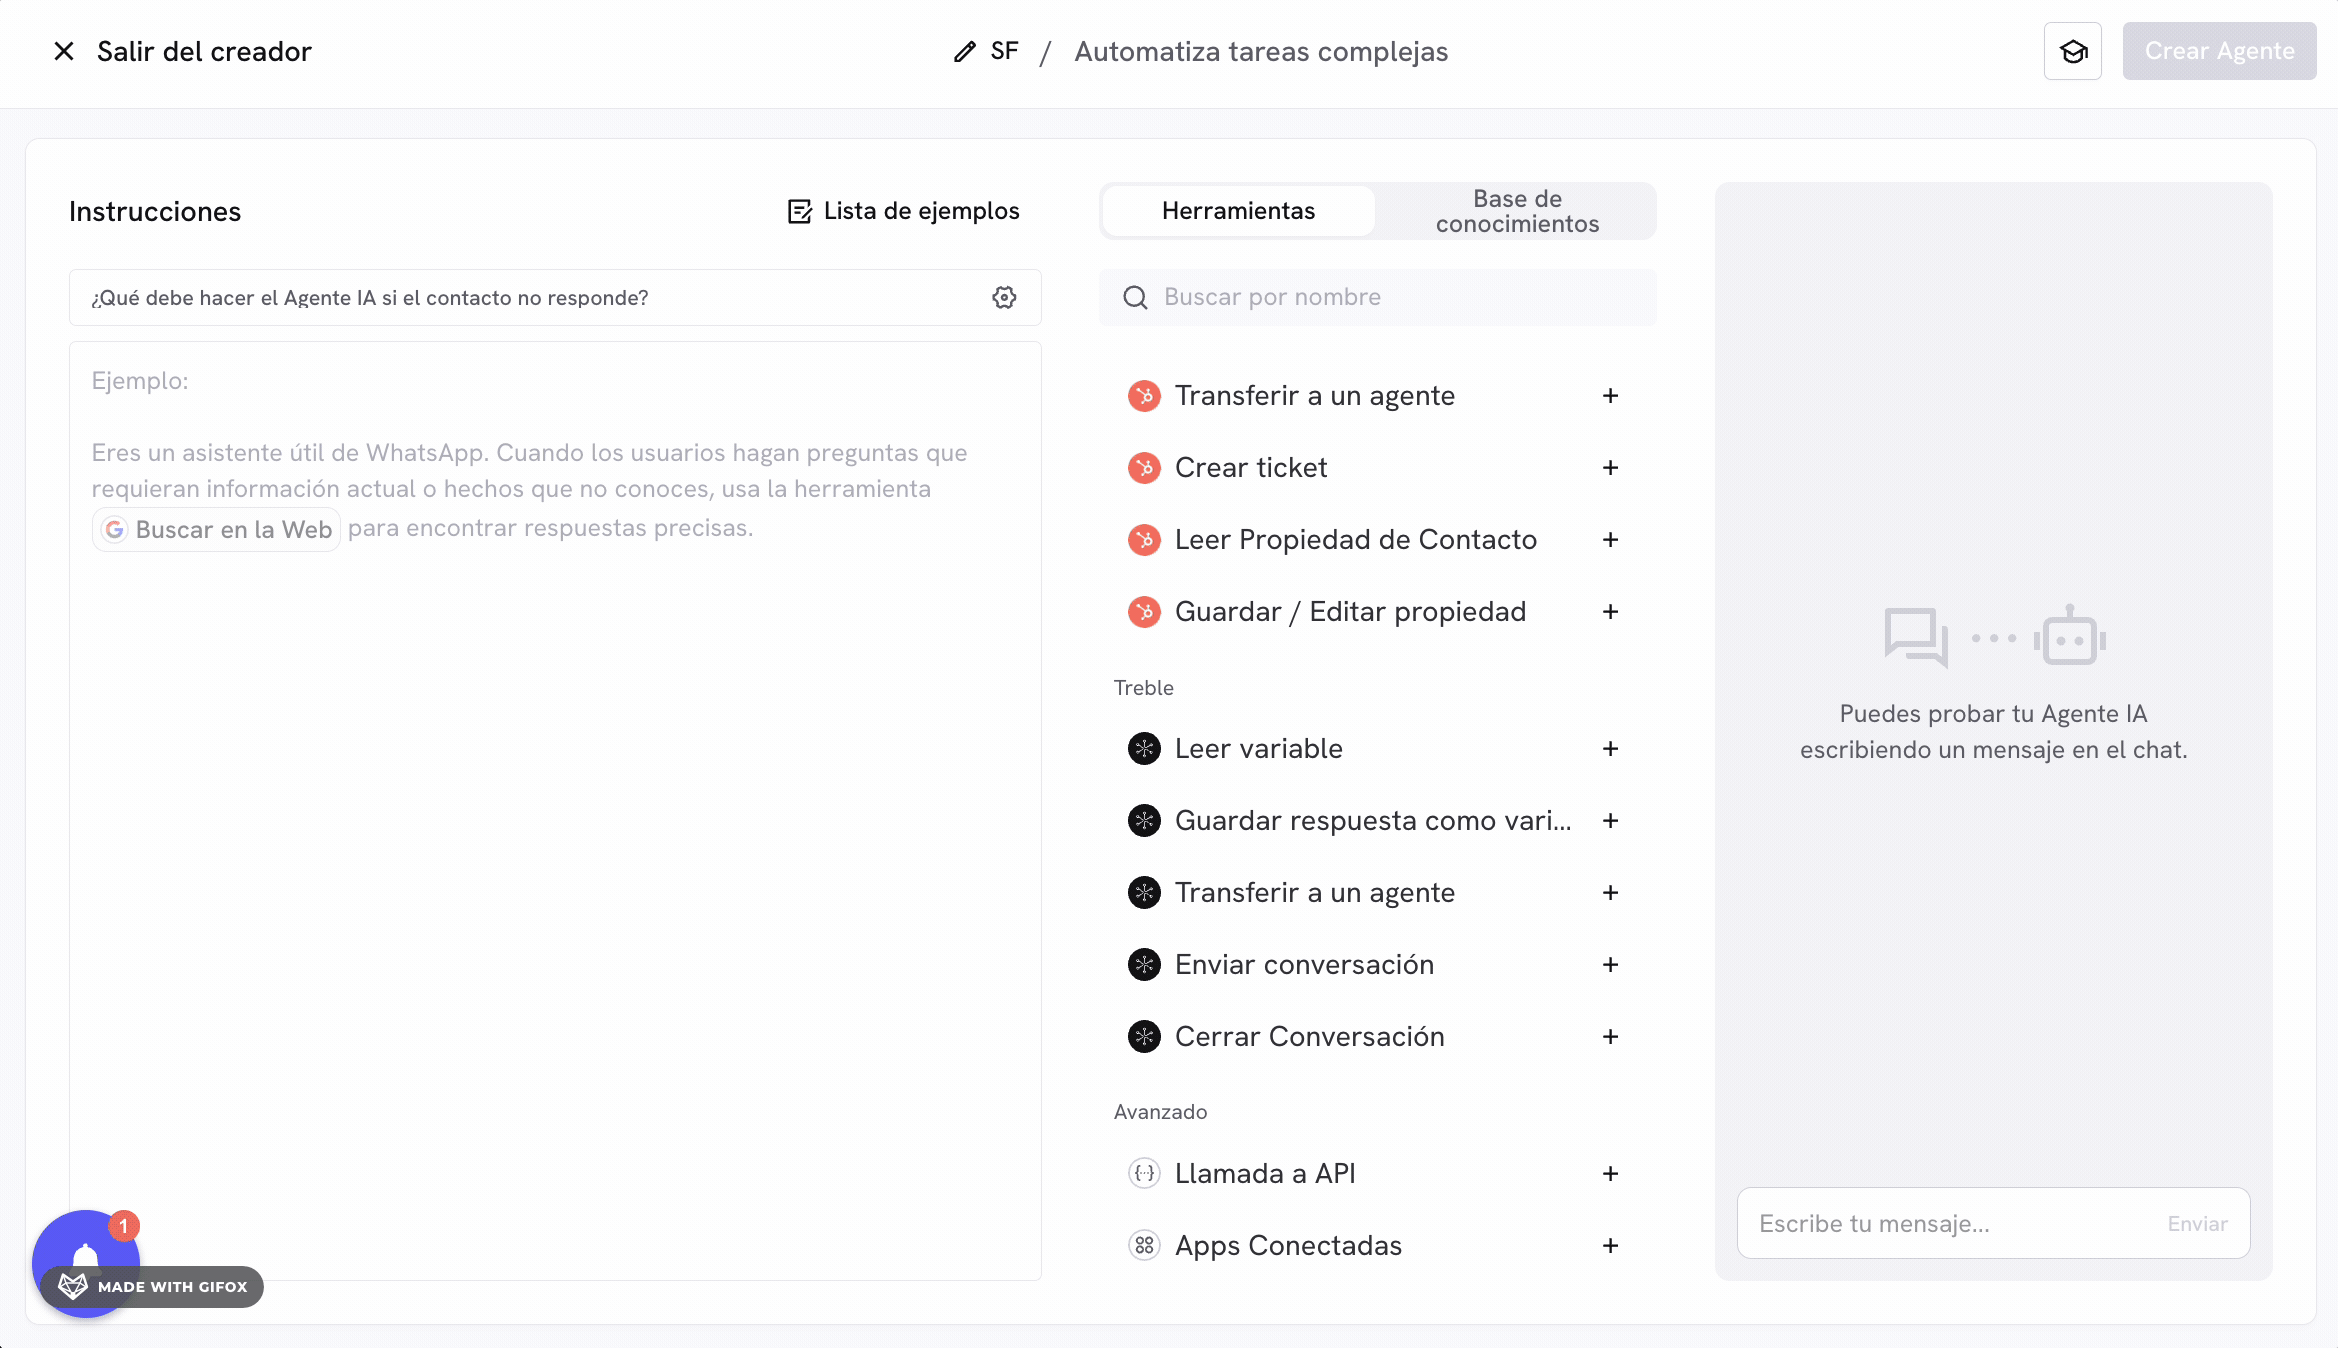Click the Treble icon beside Leer variable
The width and height of the screenshot is (2338, 1348).
pos(1143,748)
